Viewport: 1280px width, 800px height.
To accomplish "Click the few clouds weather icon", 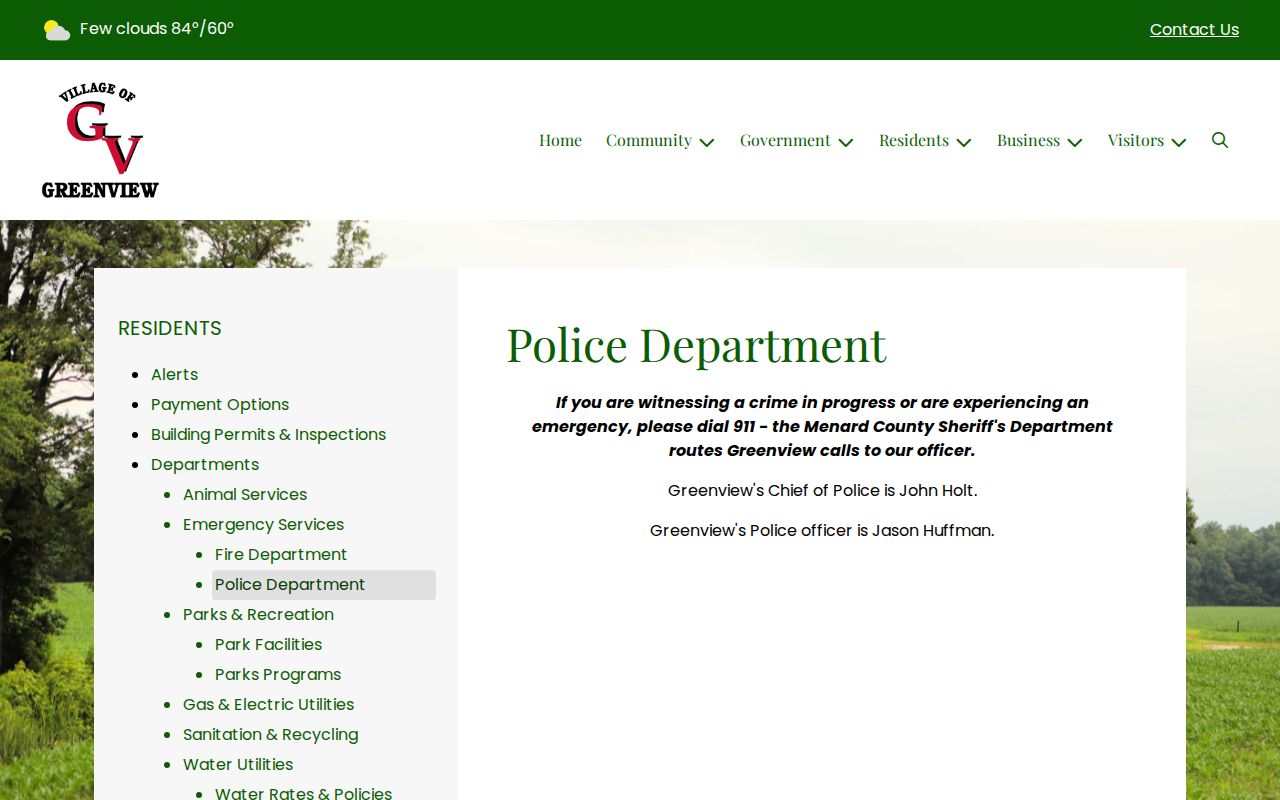I will pyautogui.click(x=57, y=30).
